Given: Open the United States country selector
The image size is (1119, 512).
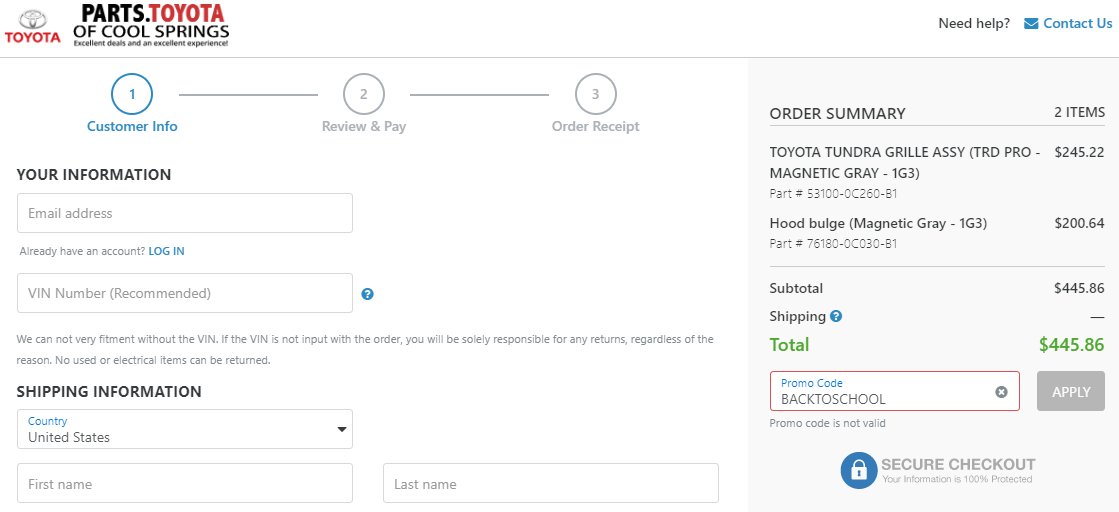Looking at the screenshot, I should 185,429.
